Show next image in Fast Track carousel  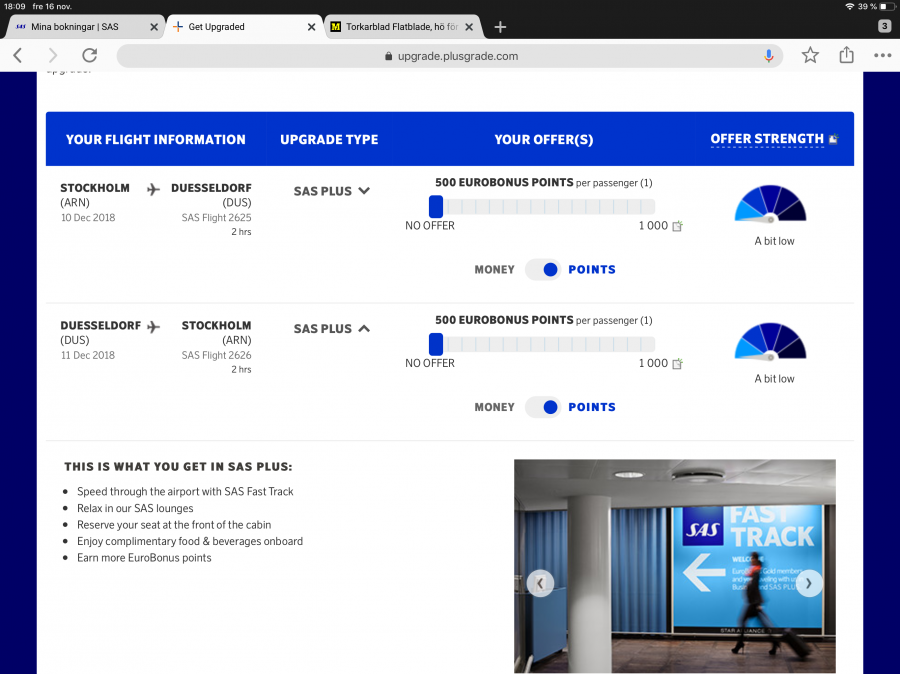pos(808,583)
